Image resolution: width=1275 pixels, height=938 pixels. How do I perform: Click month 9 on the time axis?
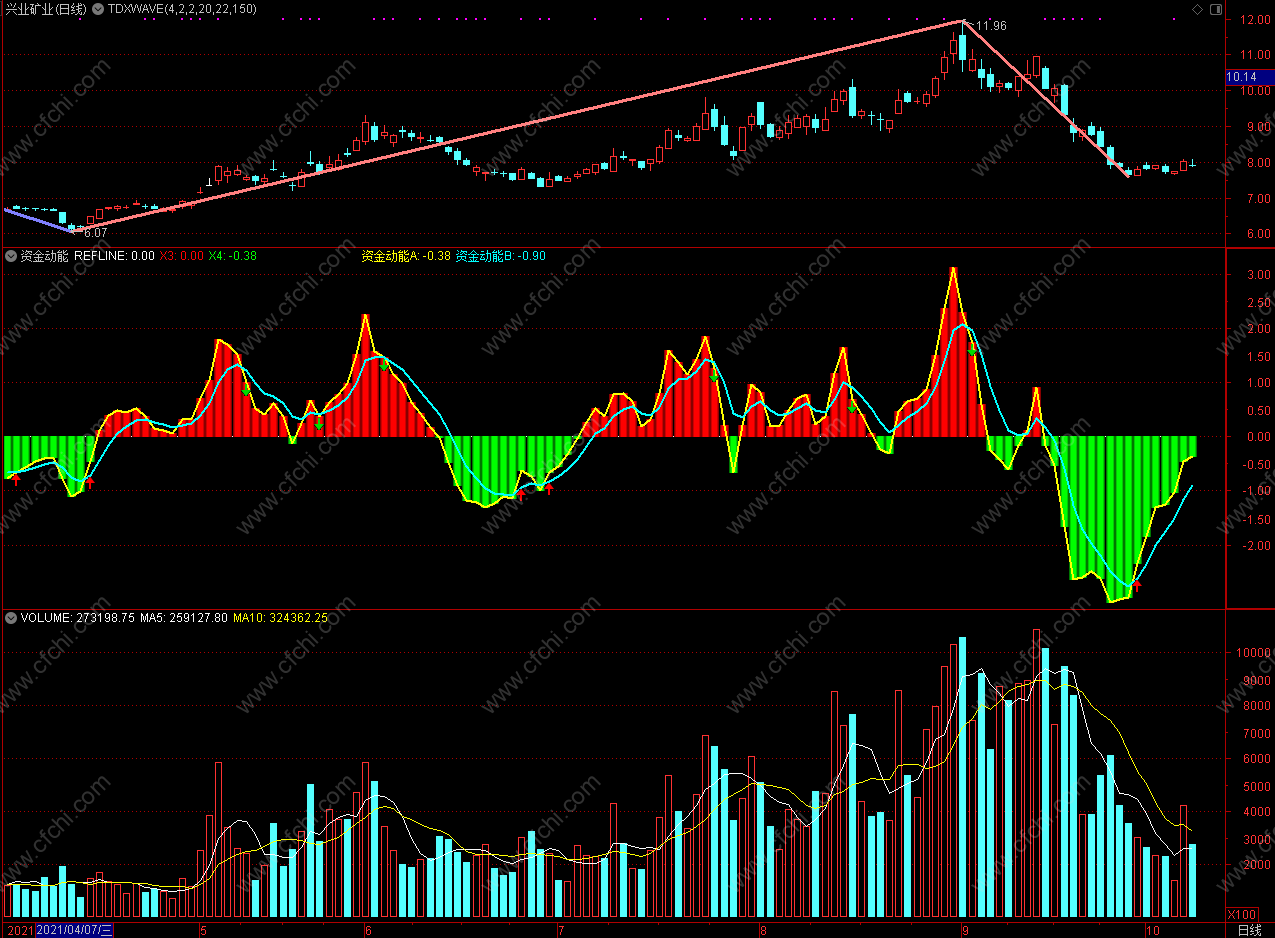pyautogui.click(x=965, y=930)
